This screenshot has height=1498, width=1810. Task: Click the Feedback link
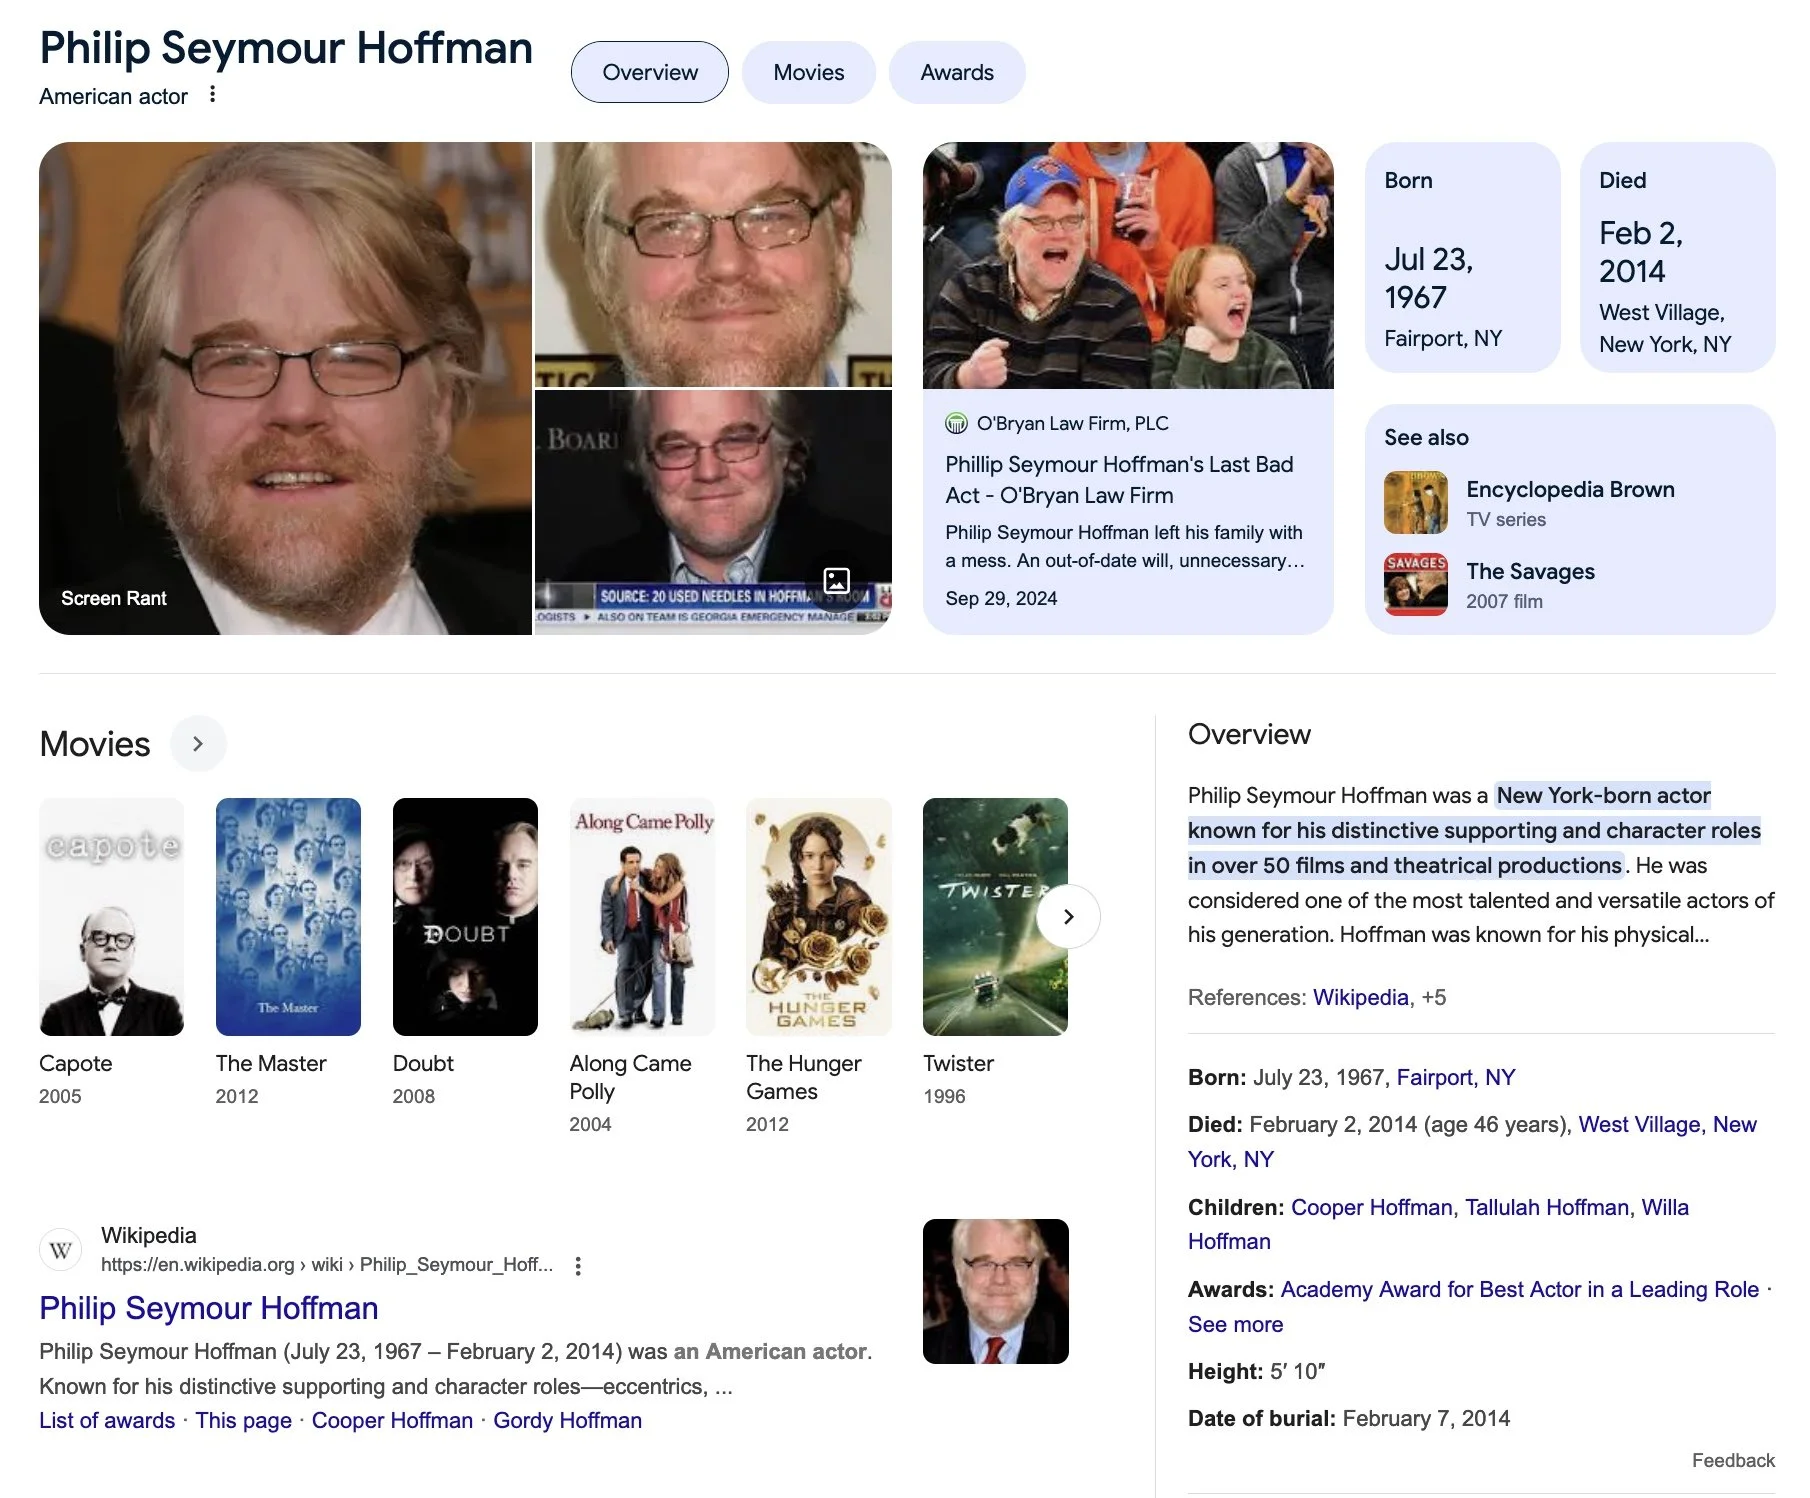(x=1733, y=1460)
